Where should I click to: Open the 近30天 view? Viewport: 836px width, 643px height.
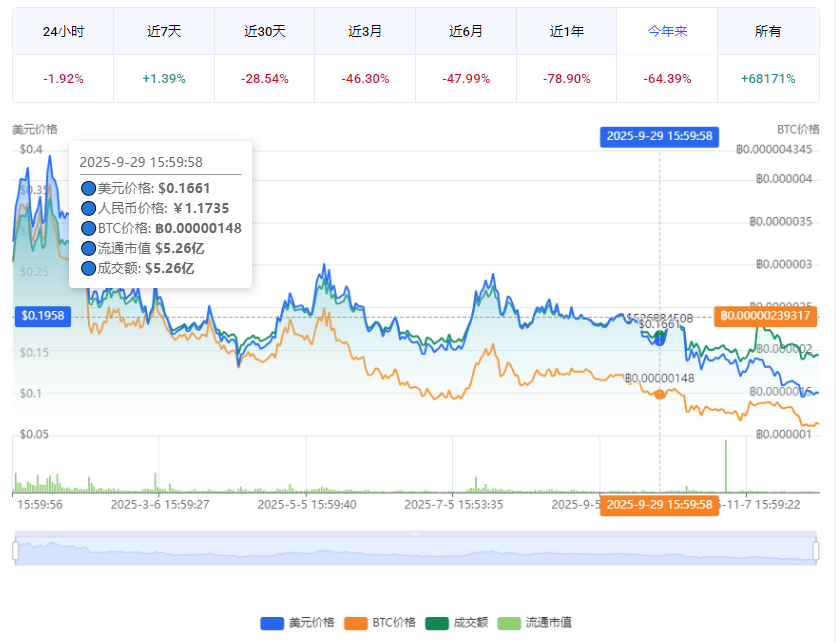coord(263,31)
